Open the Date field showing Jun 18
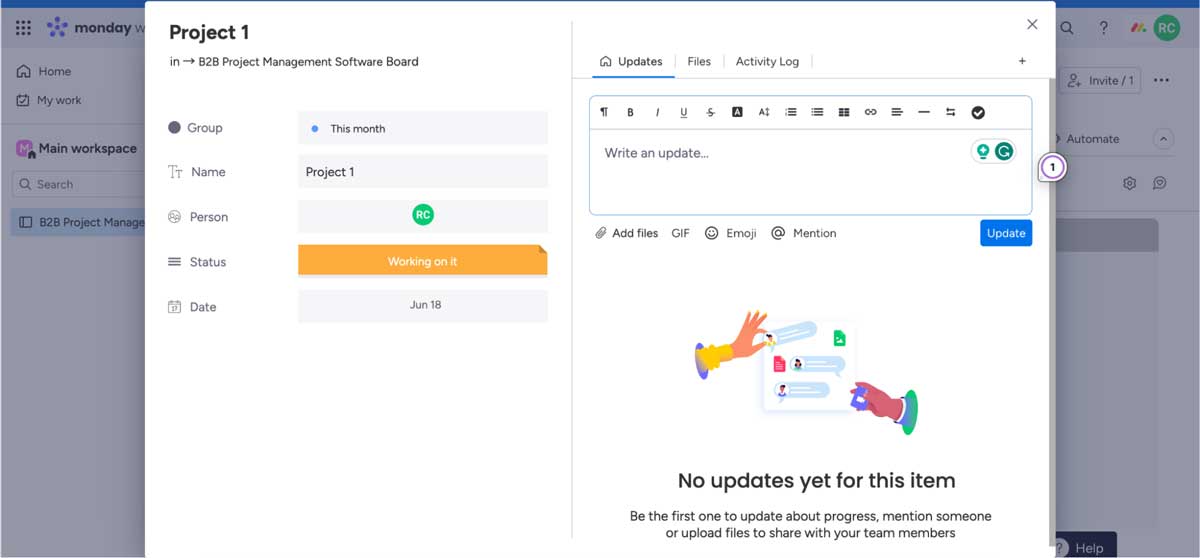Screen dimensions: 1200x558 coord(423,305)
